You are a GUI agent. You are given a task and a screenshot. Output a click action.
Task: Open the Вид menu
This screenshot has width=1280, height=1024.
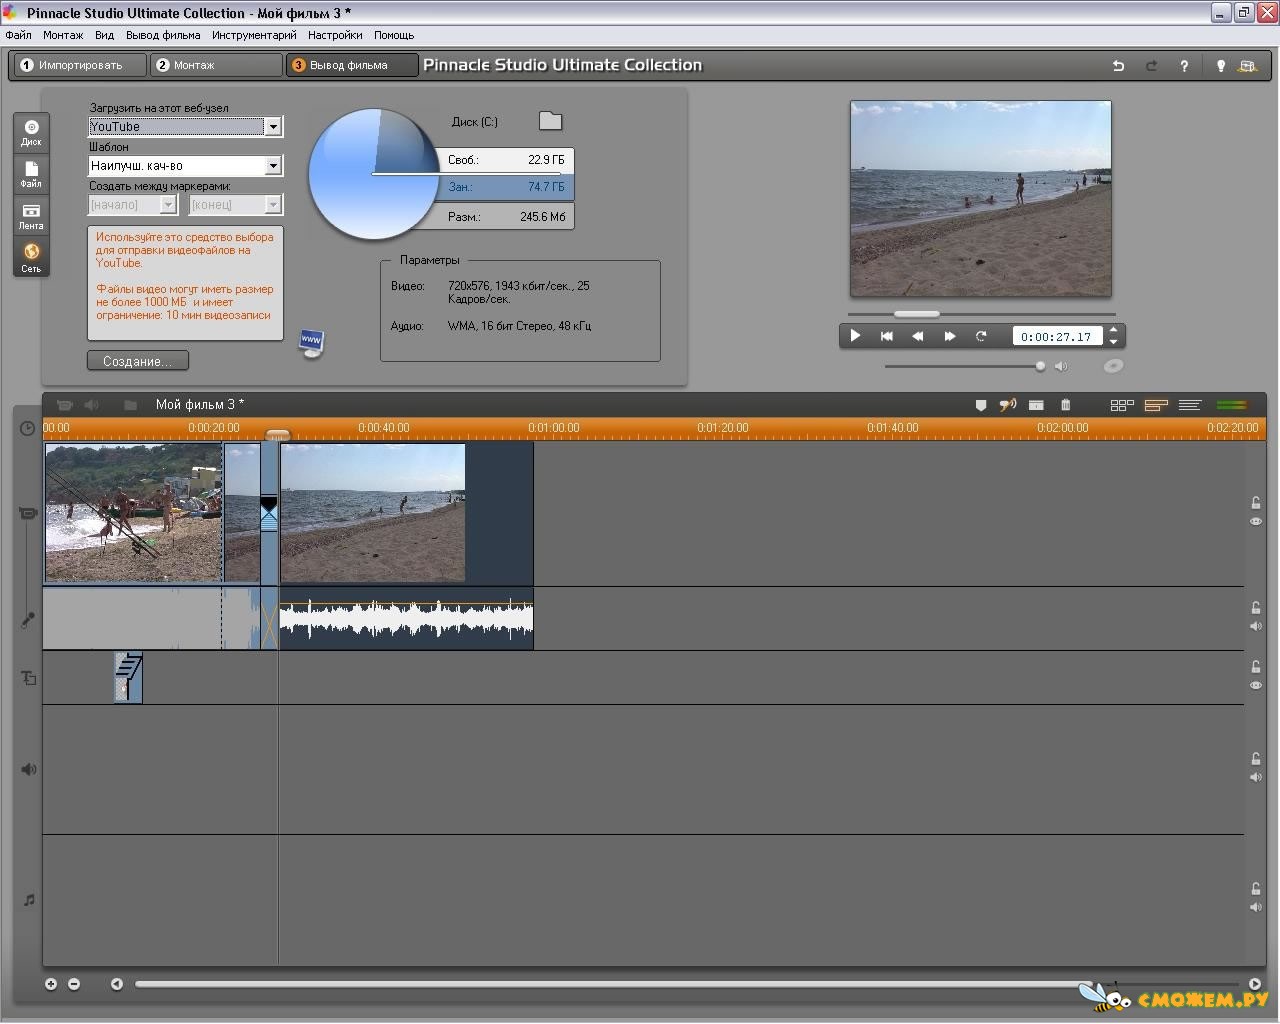pos(104,35)
